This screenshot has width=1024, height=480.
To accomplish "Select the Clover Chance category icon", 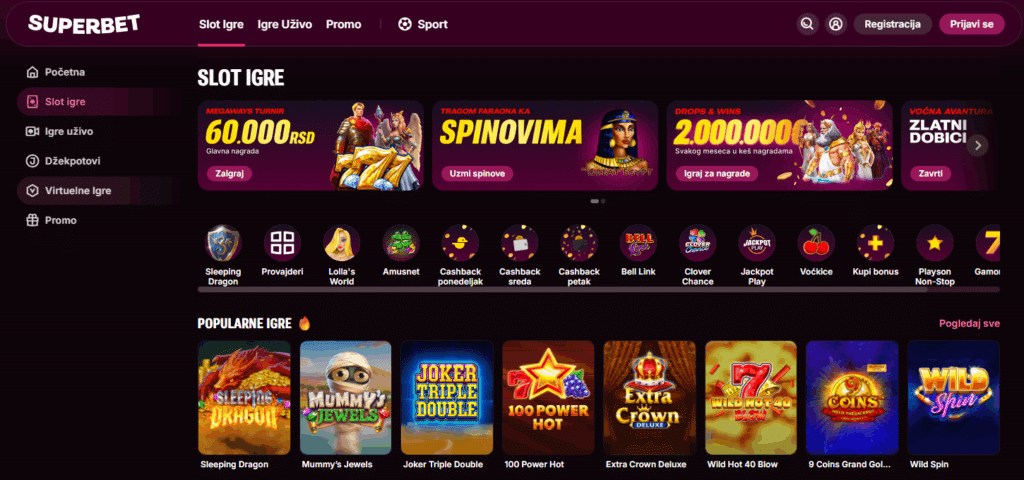I will click(697, 243).
